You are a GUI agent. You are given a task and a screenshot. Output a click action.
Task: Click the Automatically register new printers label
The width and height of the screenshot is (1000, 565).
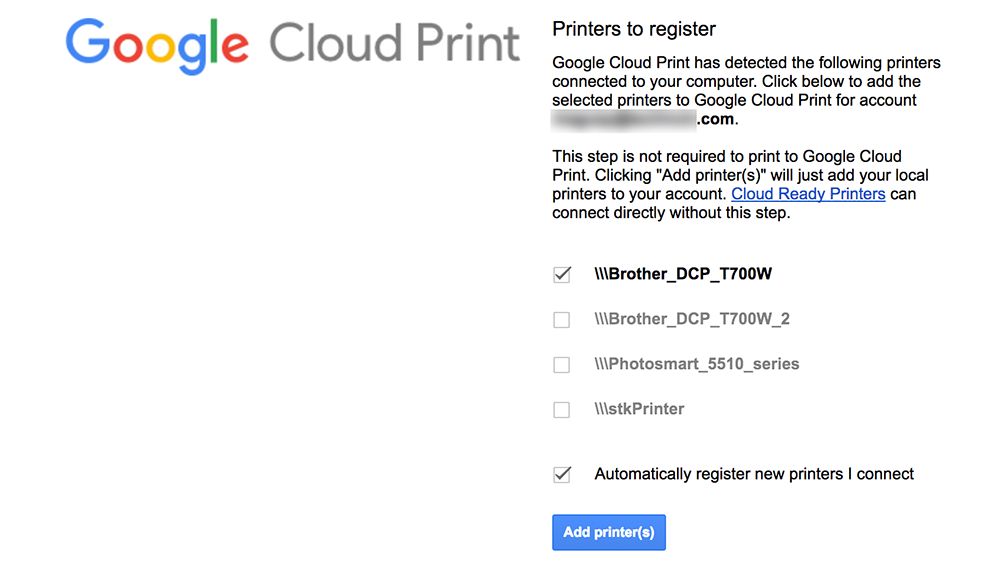pyautogui.click(x=754, y=474)
